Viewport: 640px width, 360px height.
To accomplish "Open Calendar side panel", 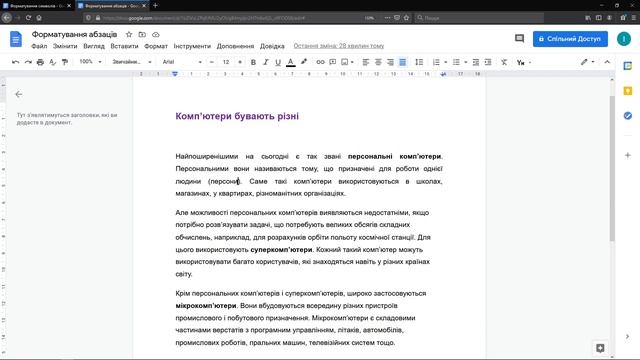I will point(628,66).
